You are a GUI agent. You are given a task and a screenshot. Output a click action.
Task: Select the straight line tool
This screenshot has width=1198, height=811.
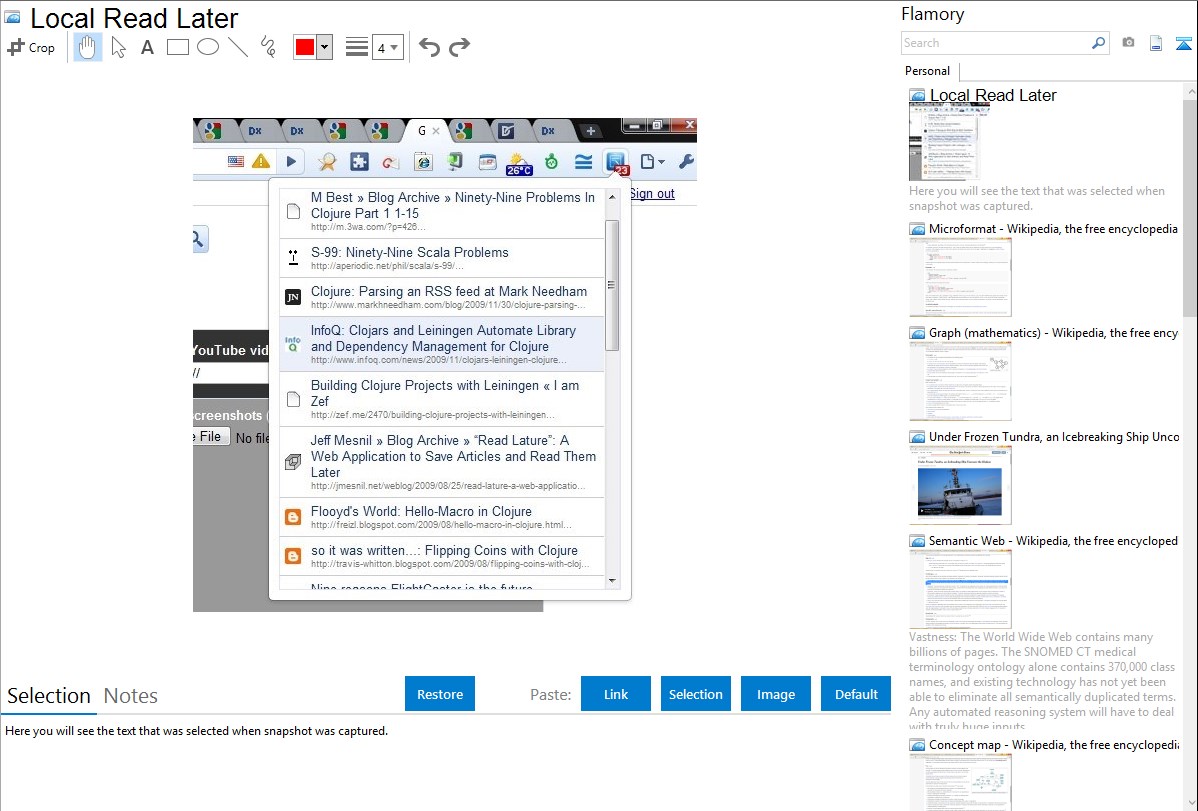click(238, 47)
